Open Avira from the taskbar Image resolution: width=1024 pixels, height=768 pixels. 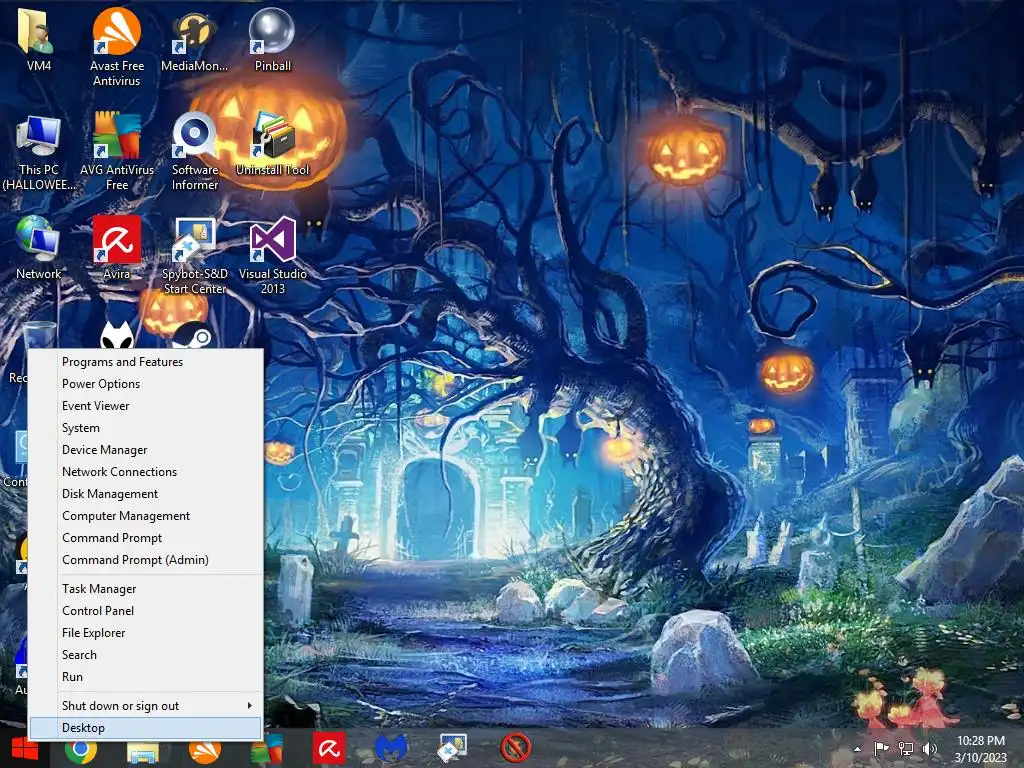coord(328,748)
